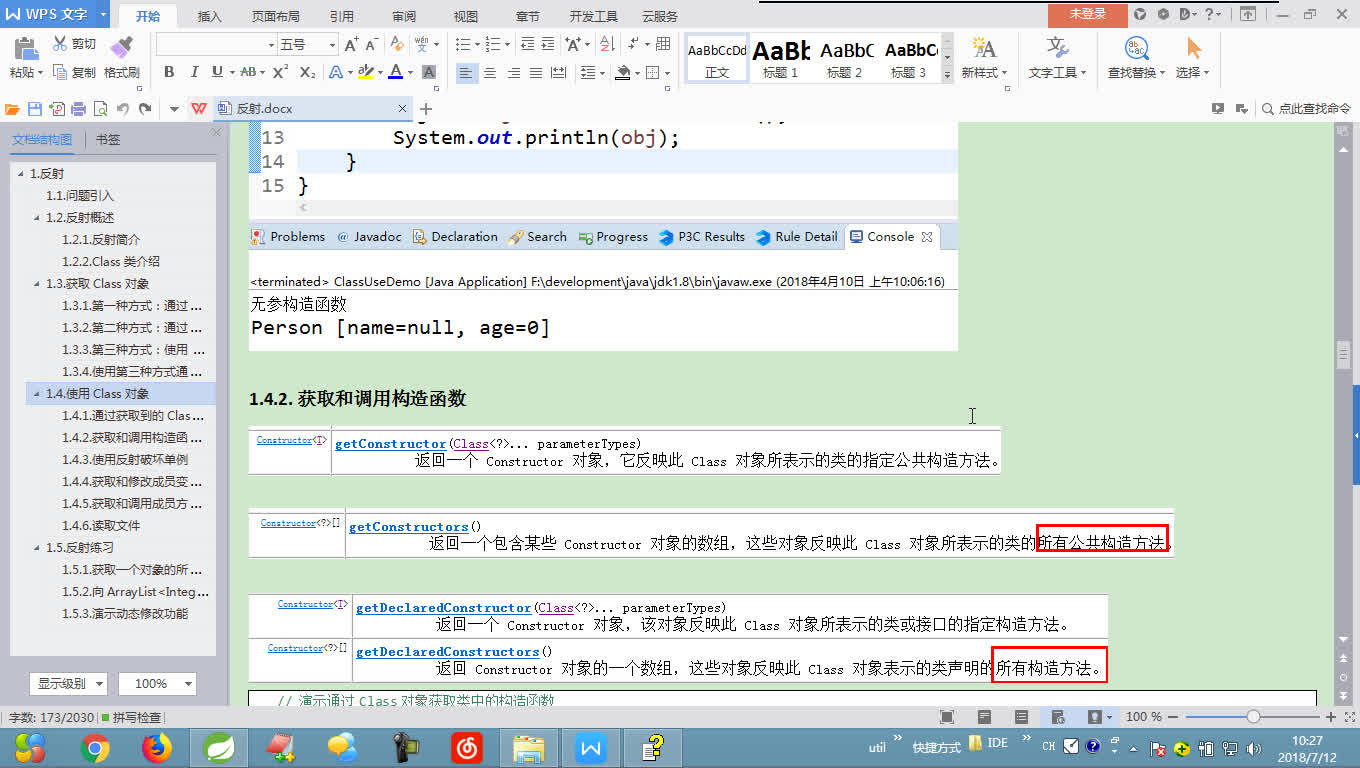Toggle underline formatting
The height and width of the screenshot is (768, 1360).
(217, 72)
